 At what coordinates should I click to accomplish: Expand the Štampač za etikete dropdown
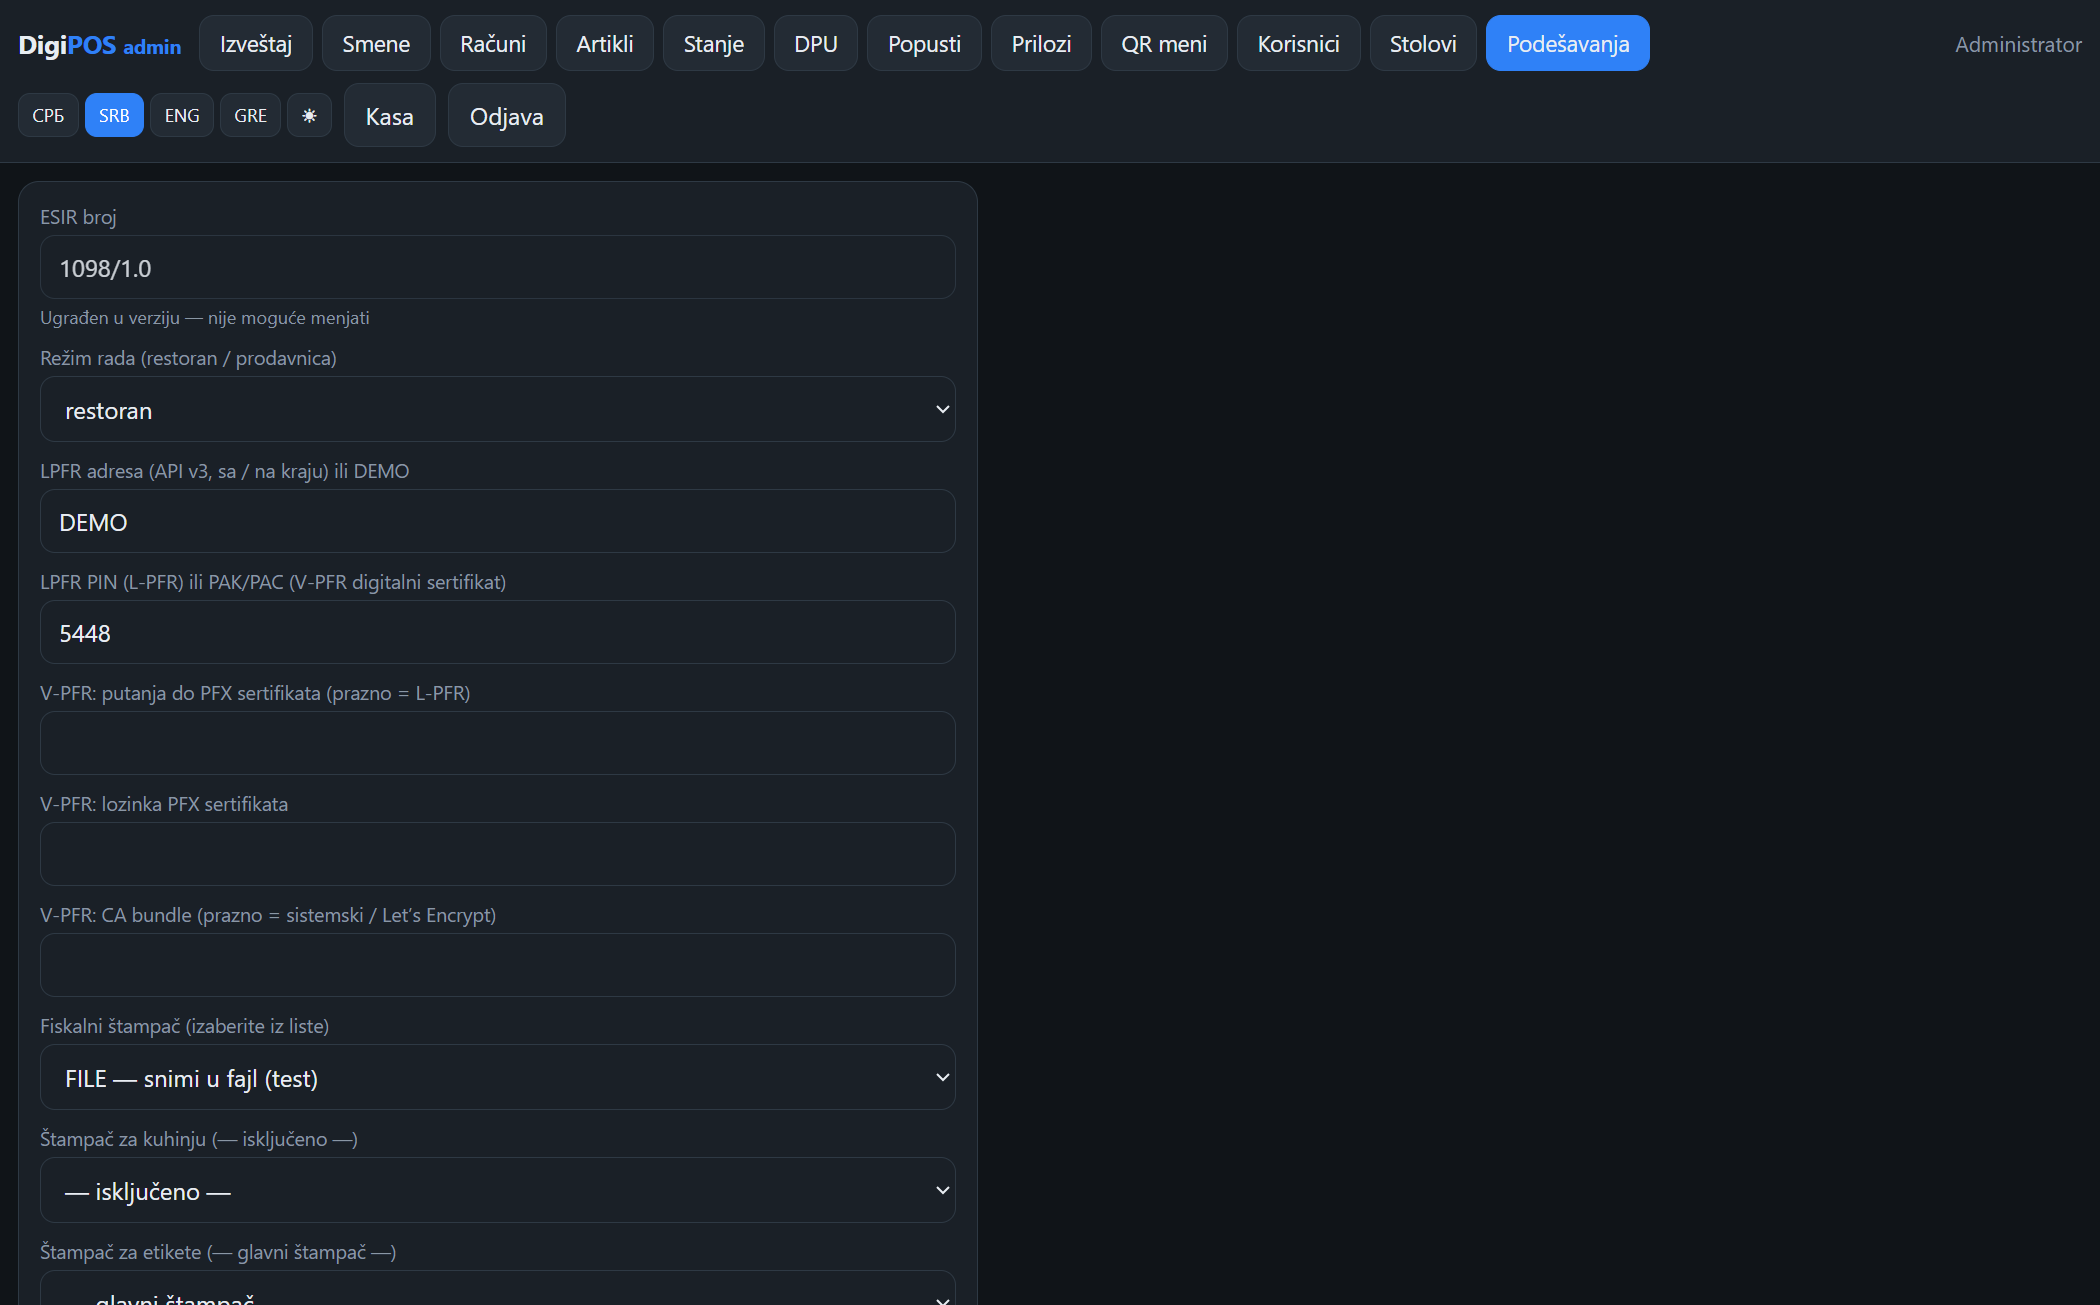pyautogui.click(x=497, y=1290)
